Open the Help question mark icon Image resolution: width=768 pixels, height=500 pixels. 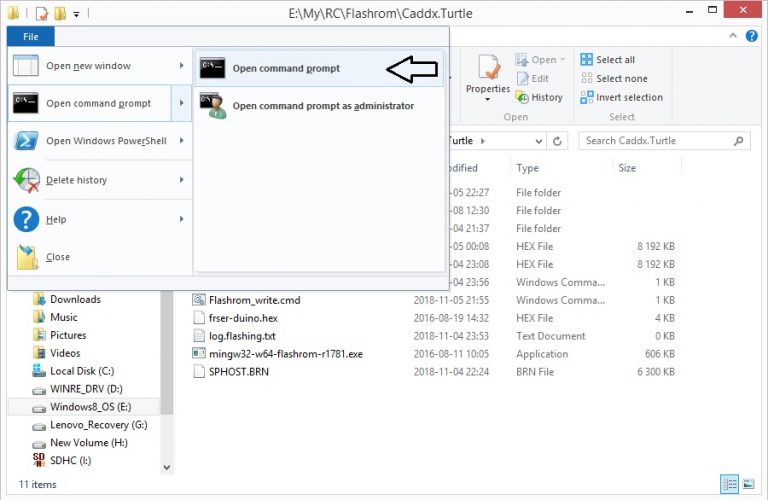pyautogui.click(x=751, y=36)
